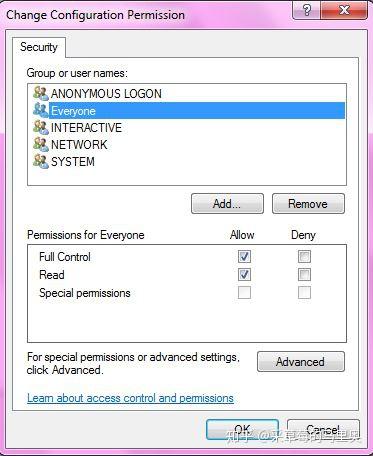Close the Change Configuration Permission dialog
This screenshot has width=373, height=456.
[x=344, y=10]
